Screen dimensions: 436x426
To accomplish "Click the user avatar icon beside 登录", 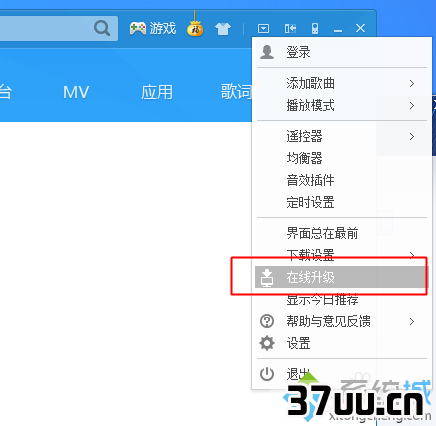I will pyautogui.click(x=267, y=52).
